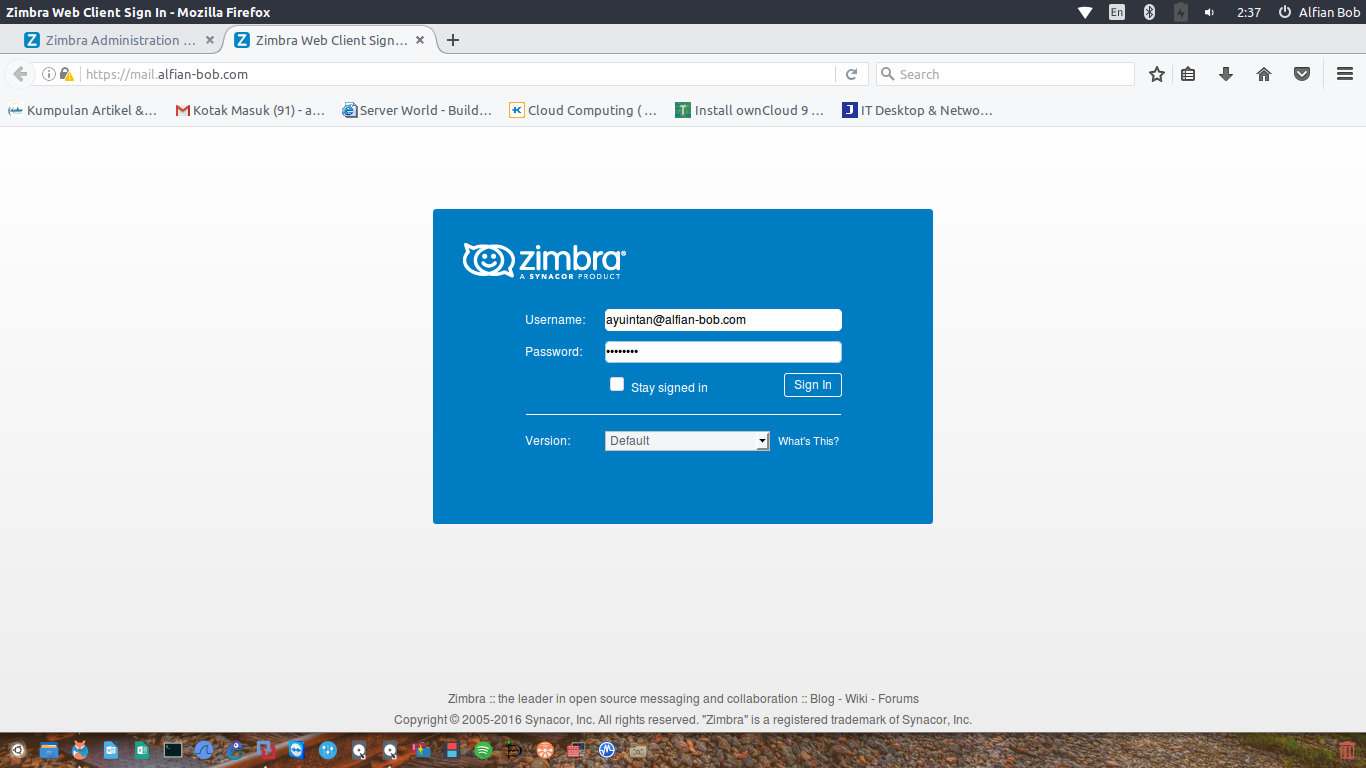Expand the Version dropdown set to Default
Image resolution: width=1366 pixels, height=768 pixels.
687,441
